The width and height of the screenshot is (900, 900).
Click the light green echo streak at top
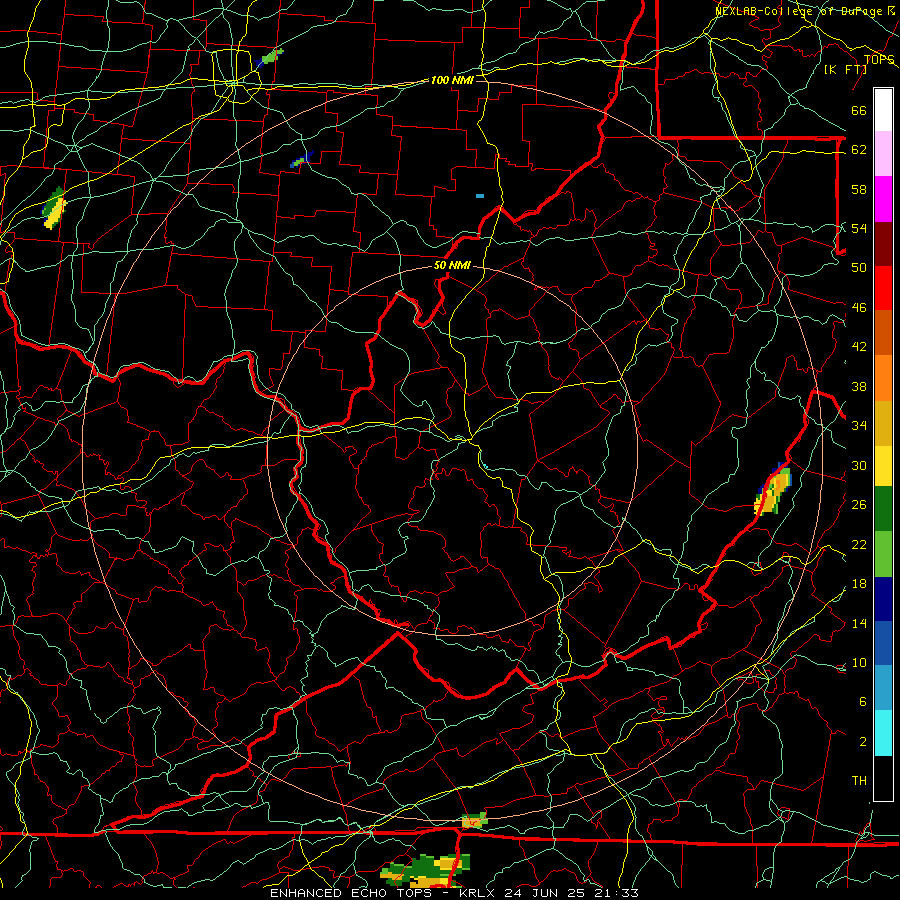tap(270, 57)
